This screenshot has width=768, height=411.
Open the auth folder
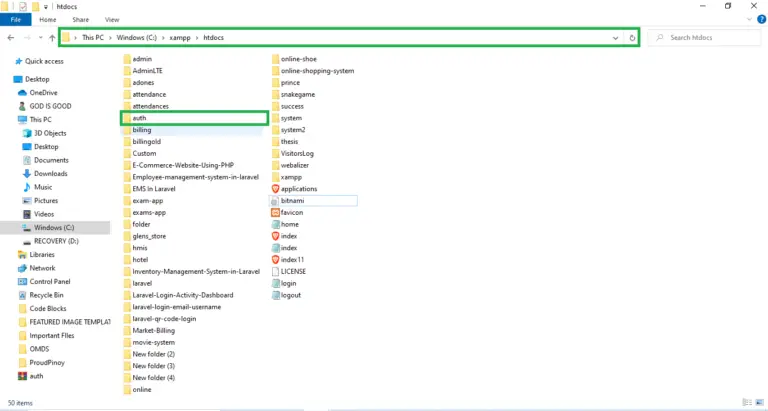[139, 118]
